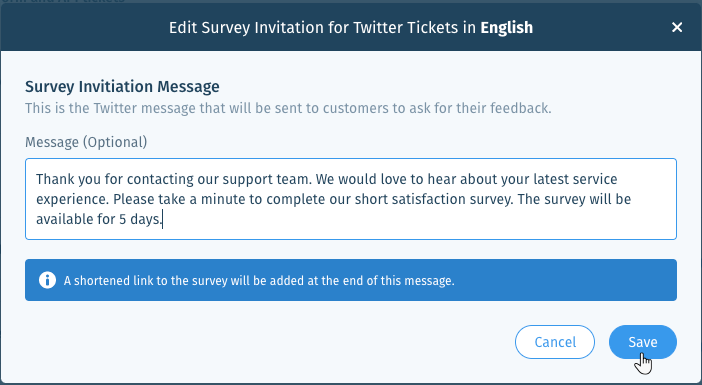Click the Twitter message description text
Image resolution: width=702 pixels, height=385 pixels.
(x=288, y=108)
